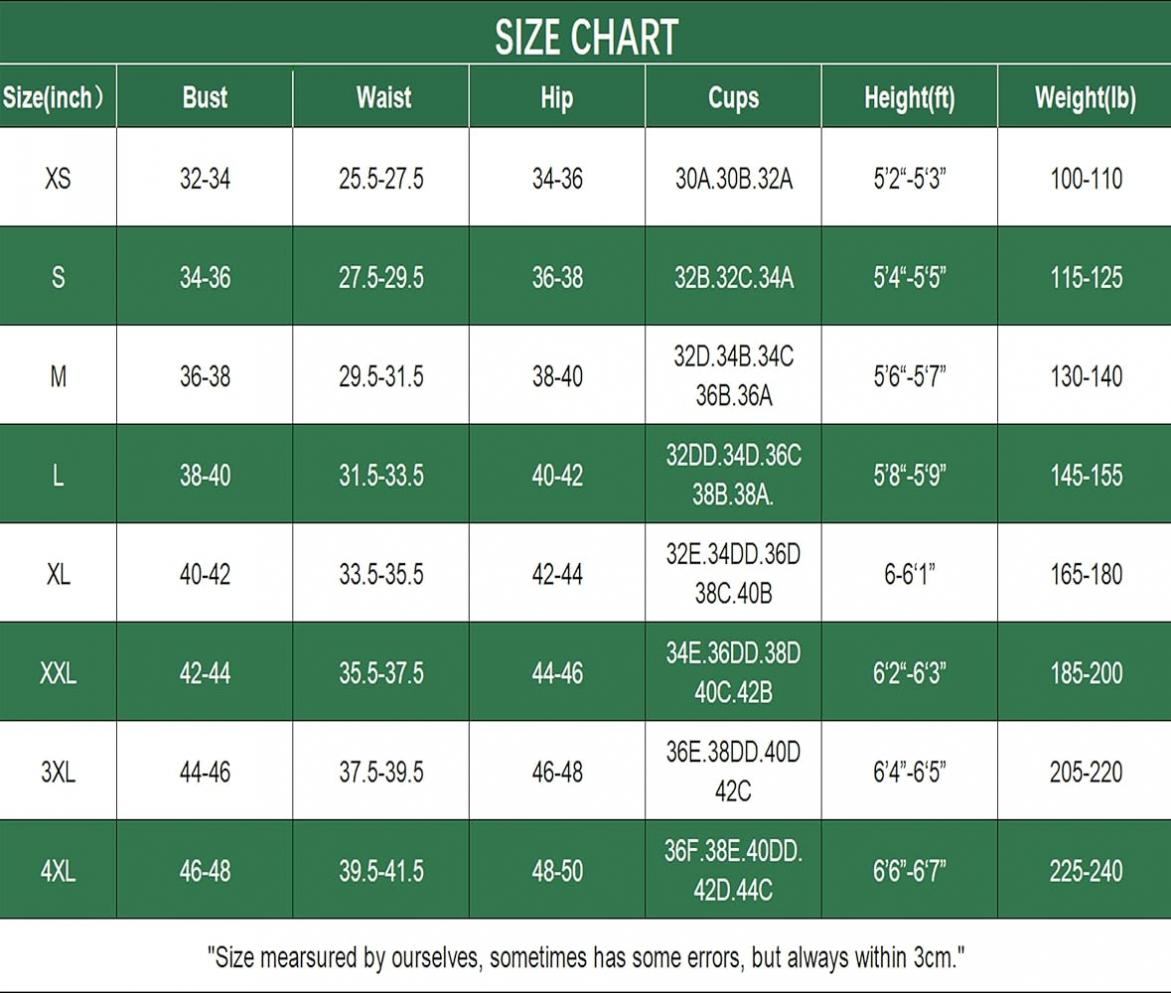Select the Height(ft) column header
Screen dimensions: 1171x993
click(910, 98)
